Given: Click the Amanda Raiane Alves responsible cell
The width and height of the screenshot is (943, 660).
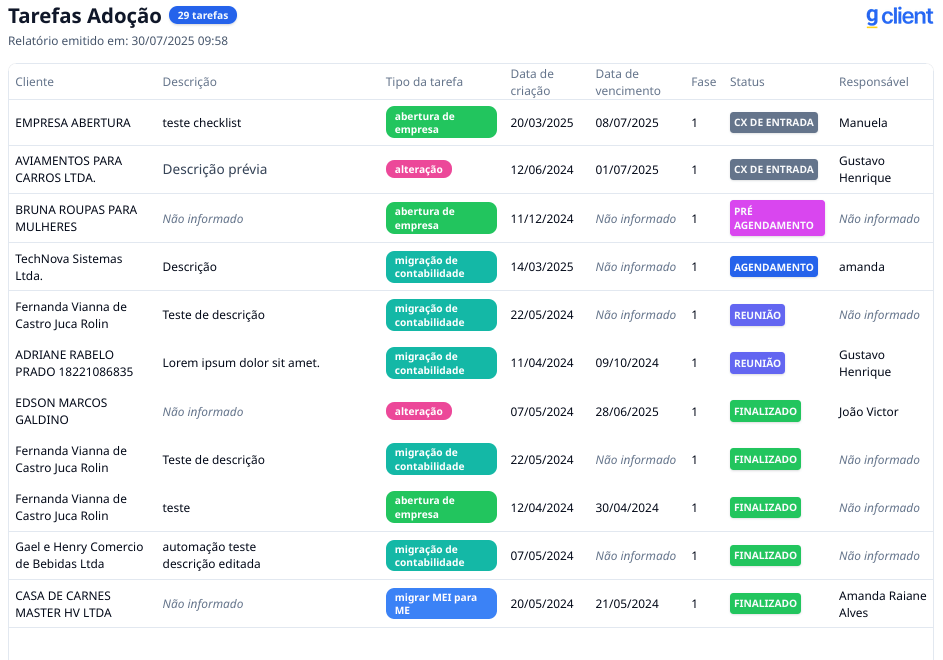Looking at the screenshot, I should tap(882, 604).
